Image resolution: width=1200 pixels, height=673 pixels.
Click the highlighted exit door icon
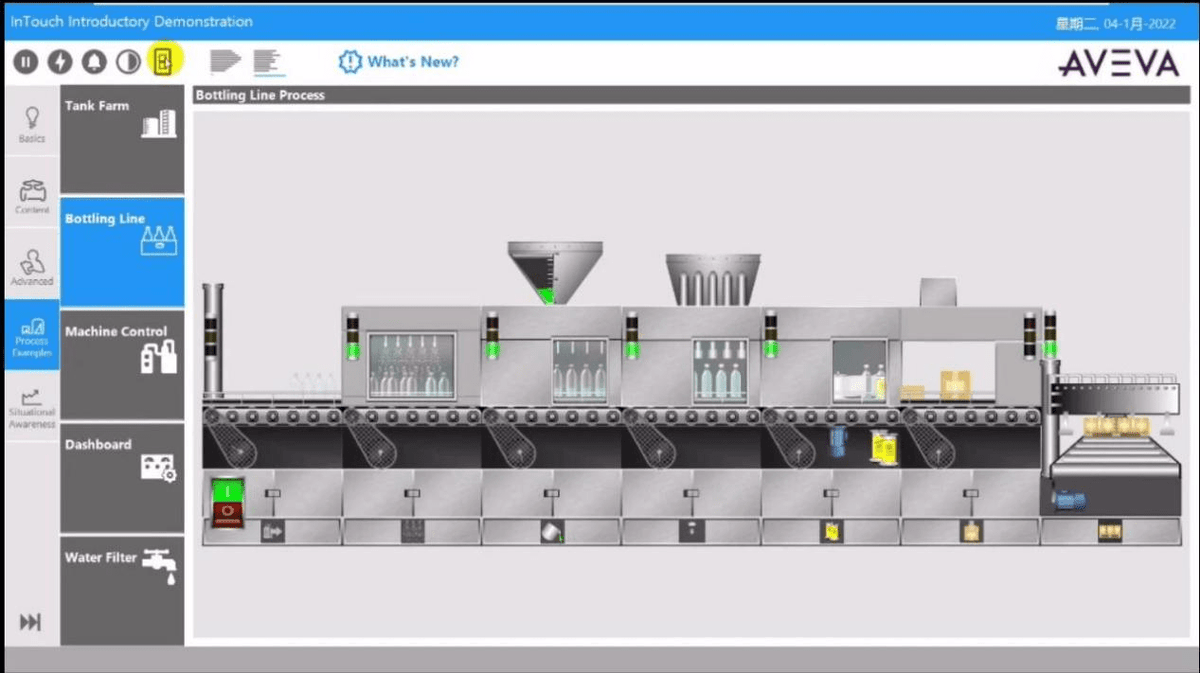point(163,60)
